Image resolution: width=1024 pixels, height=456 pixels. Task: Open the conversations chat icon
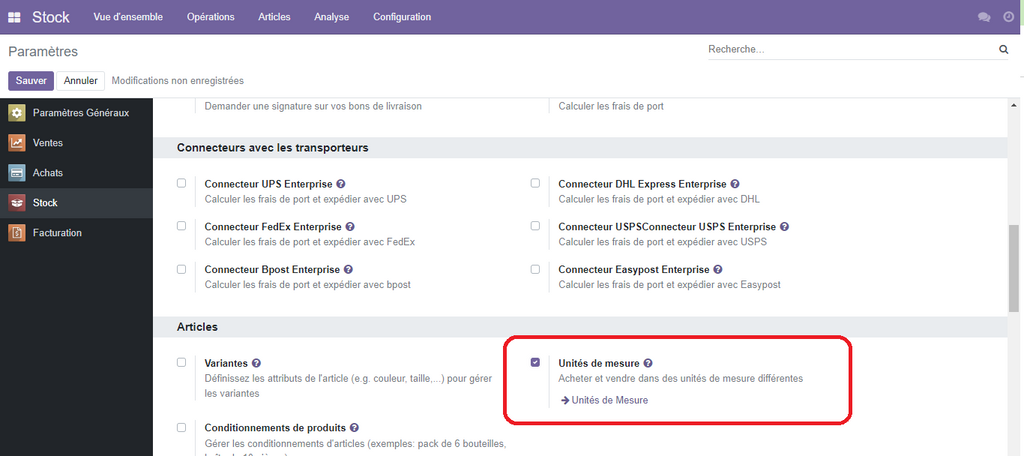[x=984, y=17]
